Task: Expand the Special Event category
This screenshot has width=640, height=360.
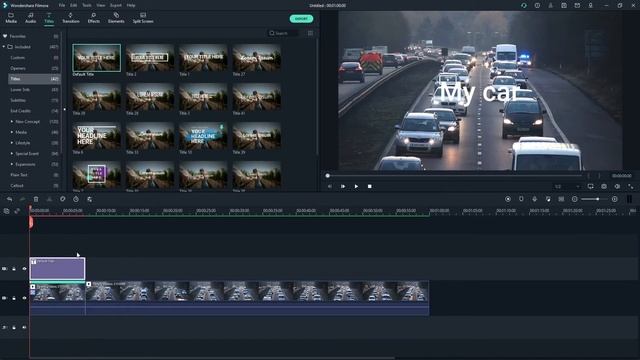Action: 12,153
